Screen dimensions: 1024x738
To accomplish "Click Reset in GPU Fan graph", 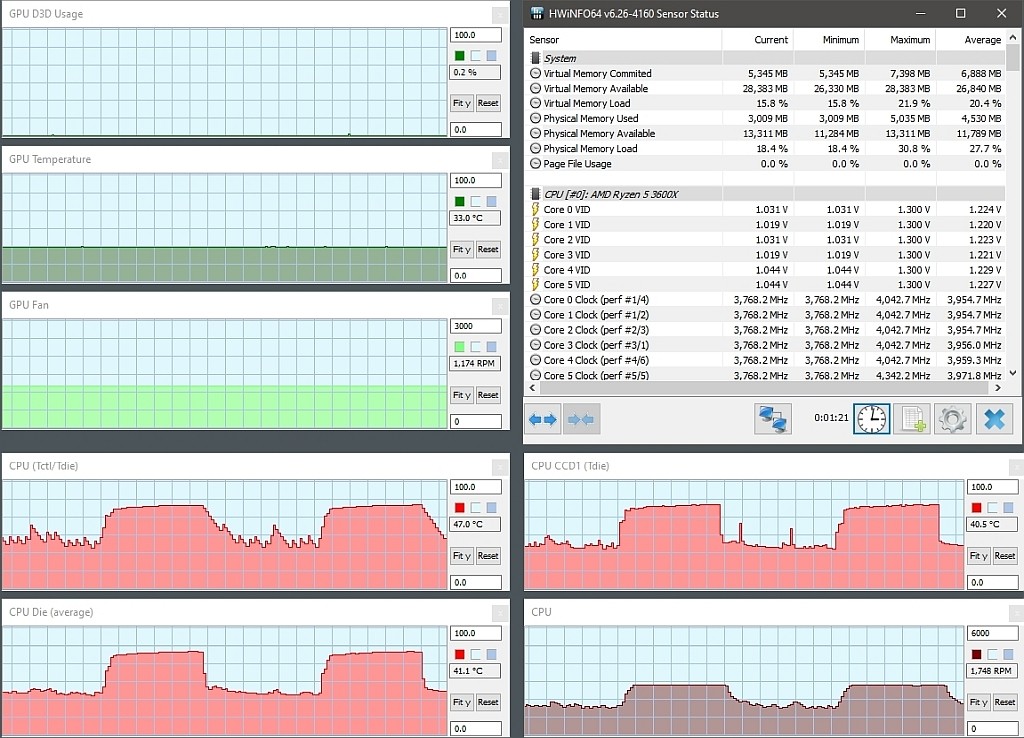I will point(488,395).
